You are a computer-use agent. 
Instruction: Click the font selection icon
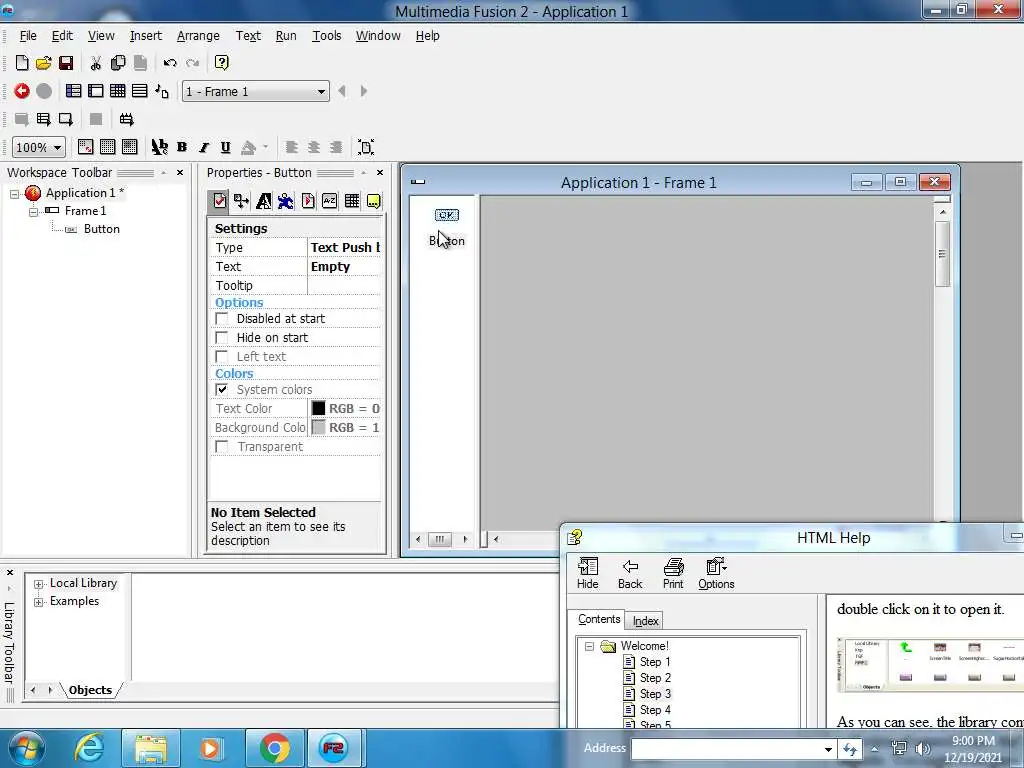pyautogui.click(x=159, y=147)
